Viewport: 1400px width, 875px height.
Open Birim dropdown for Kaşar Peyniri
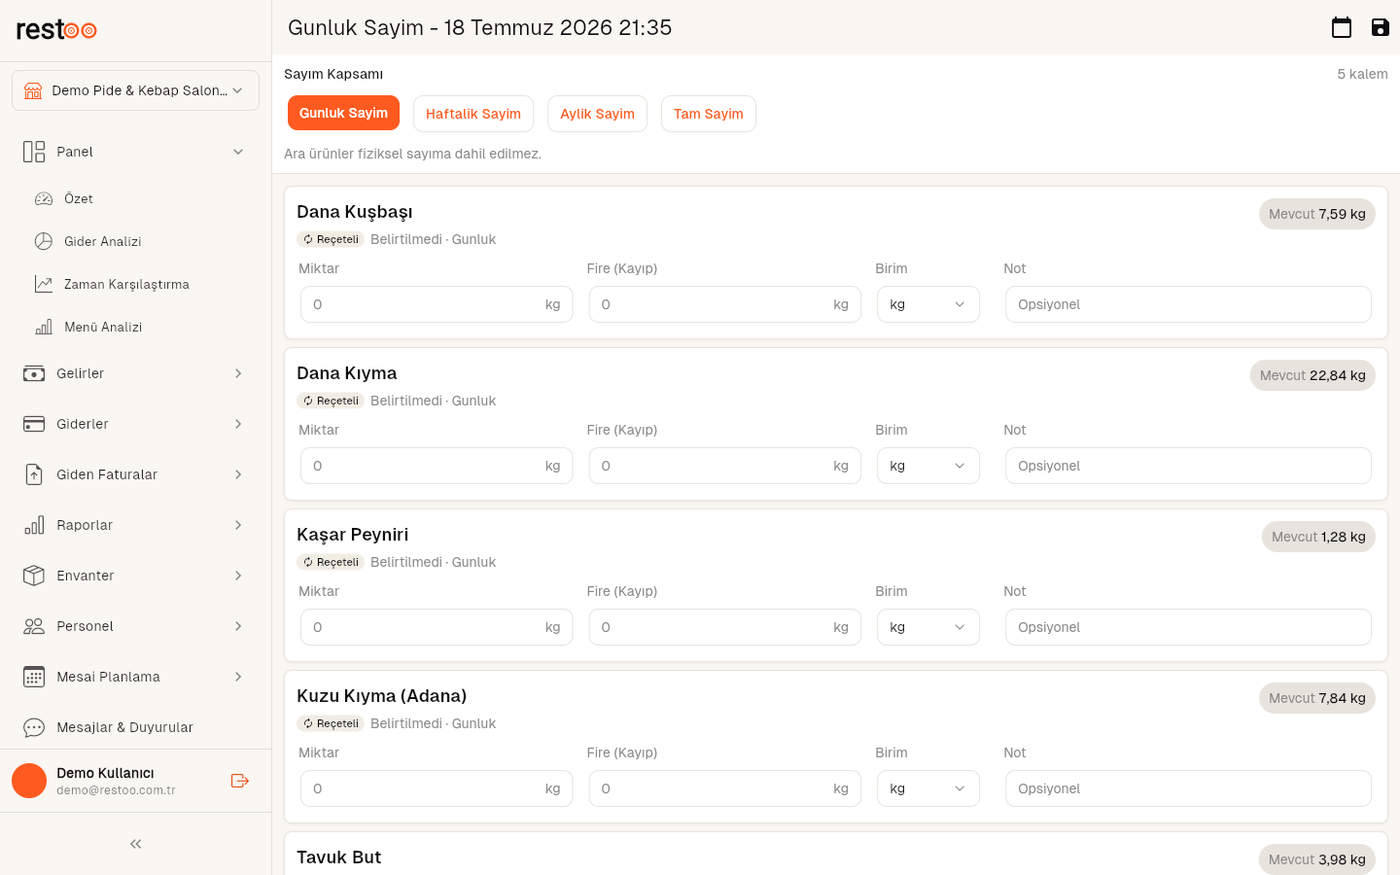(928, 627)
